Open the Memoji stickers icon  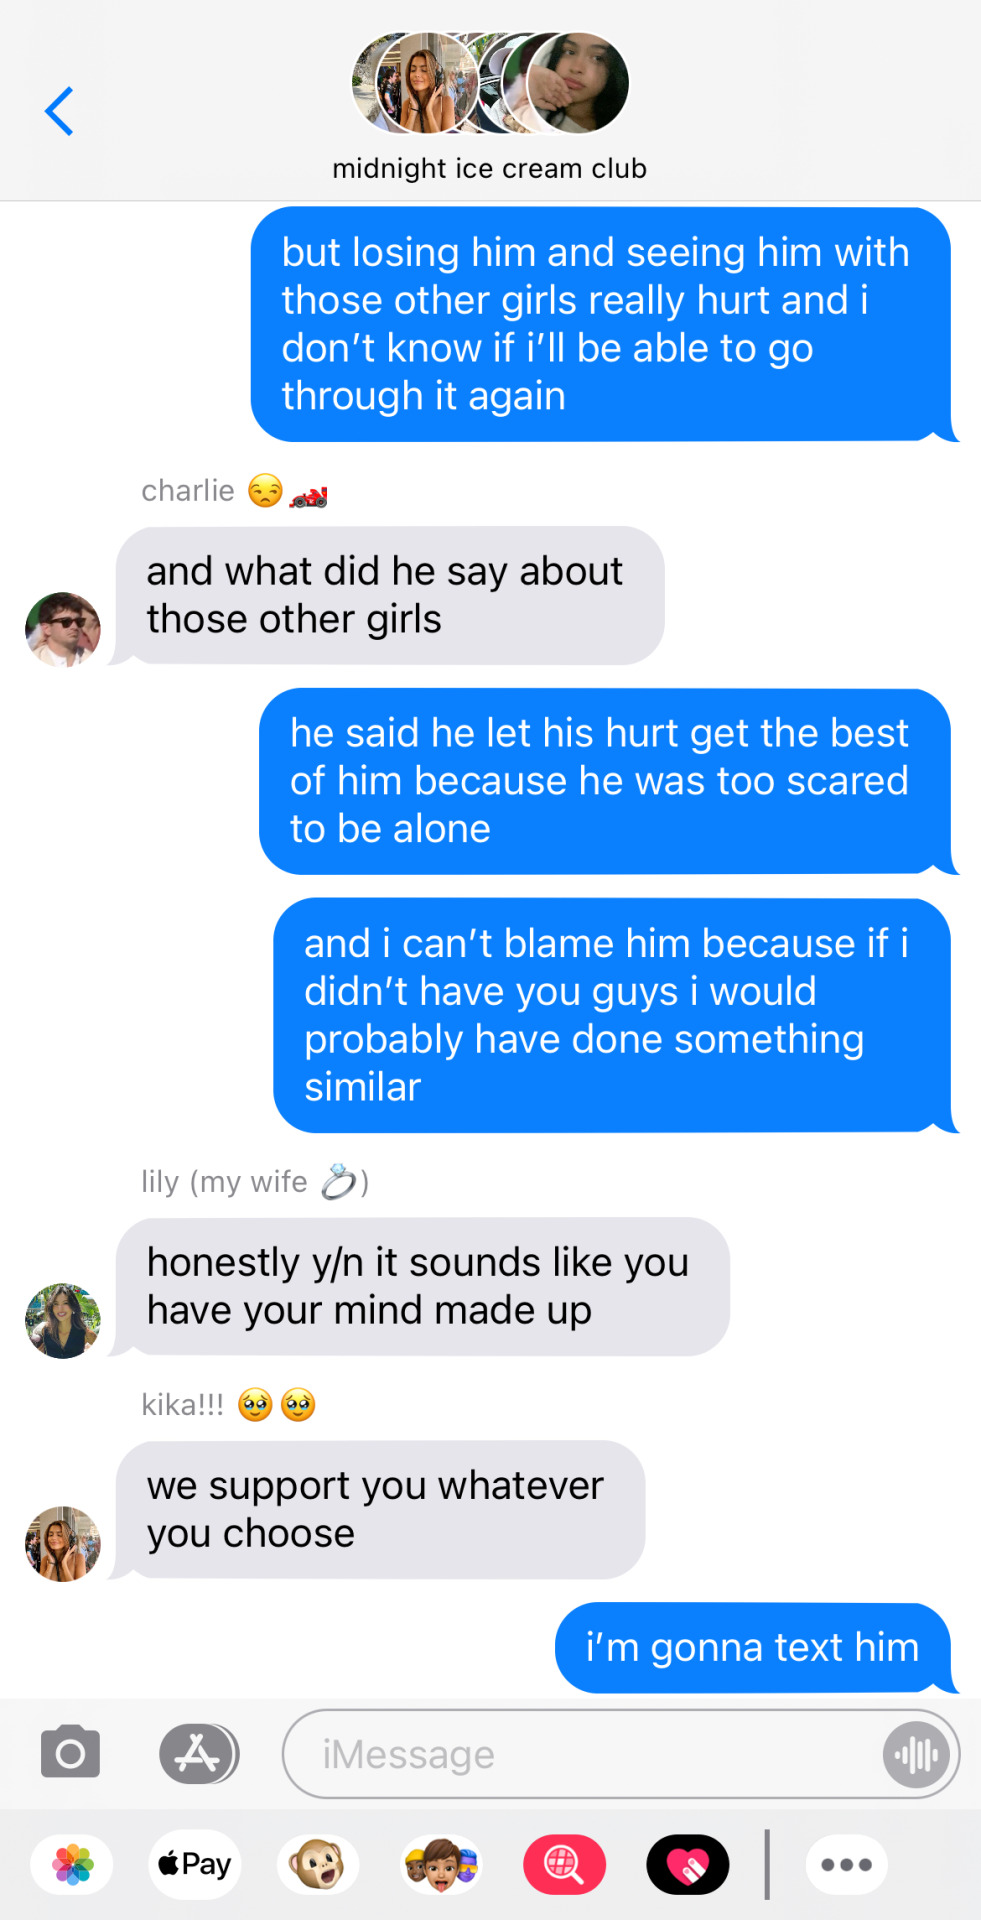coord(441,1864)
